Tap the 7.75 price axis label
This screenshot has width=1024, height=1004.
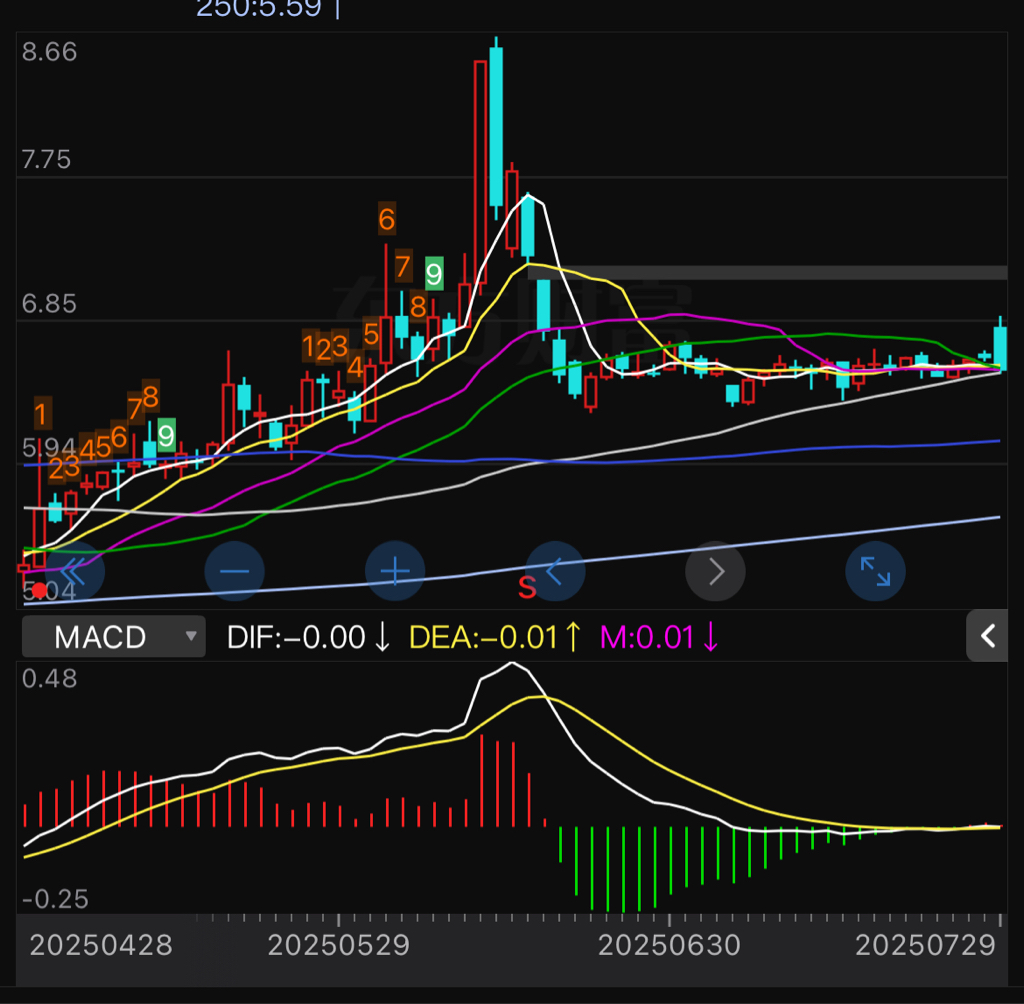pos(46,160)
